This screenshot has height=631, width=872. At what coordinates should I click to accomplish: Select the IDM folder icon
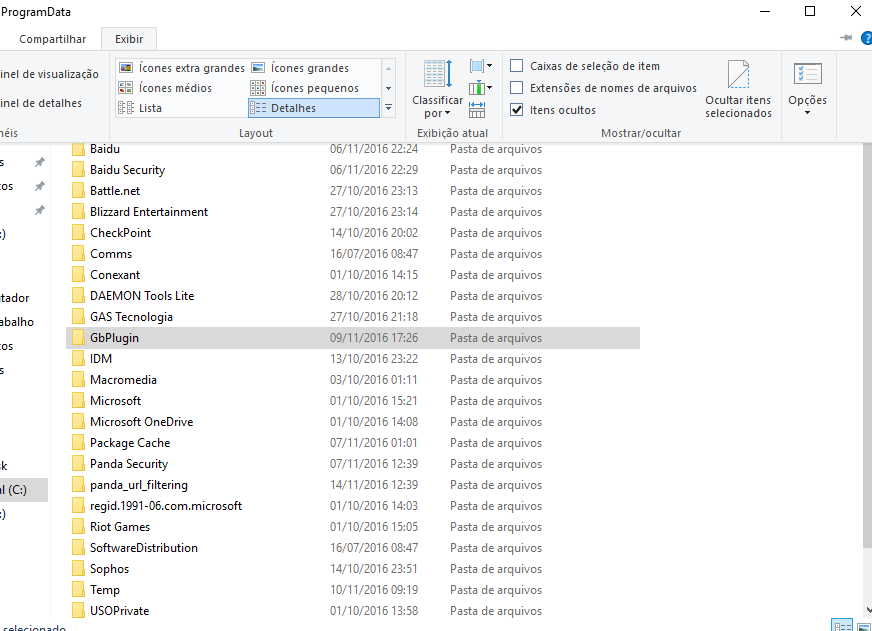tap(78, 359)
